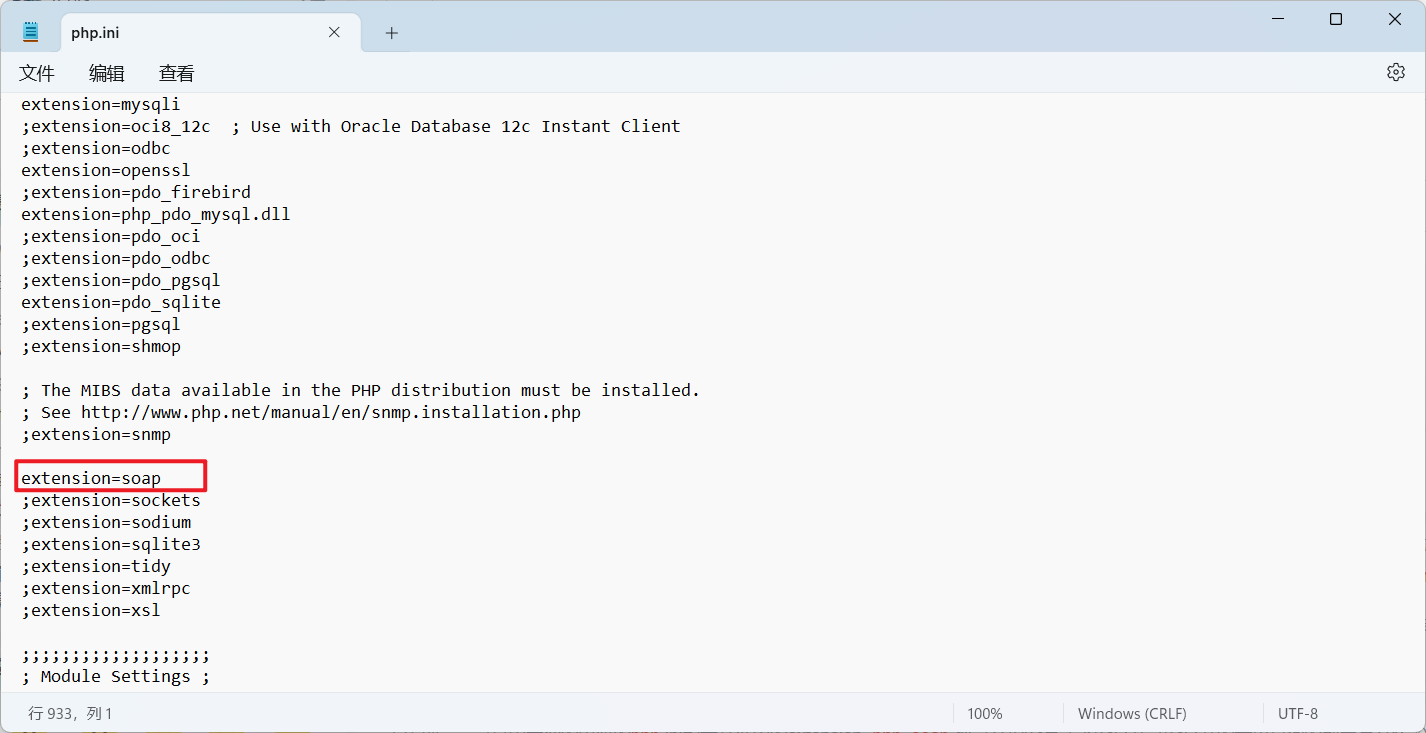Close the Notepad window
The width and height of the screenshot is (1426, 733).
pos(1392,19)
